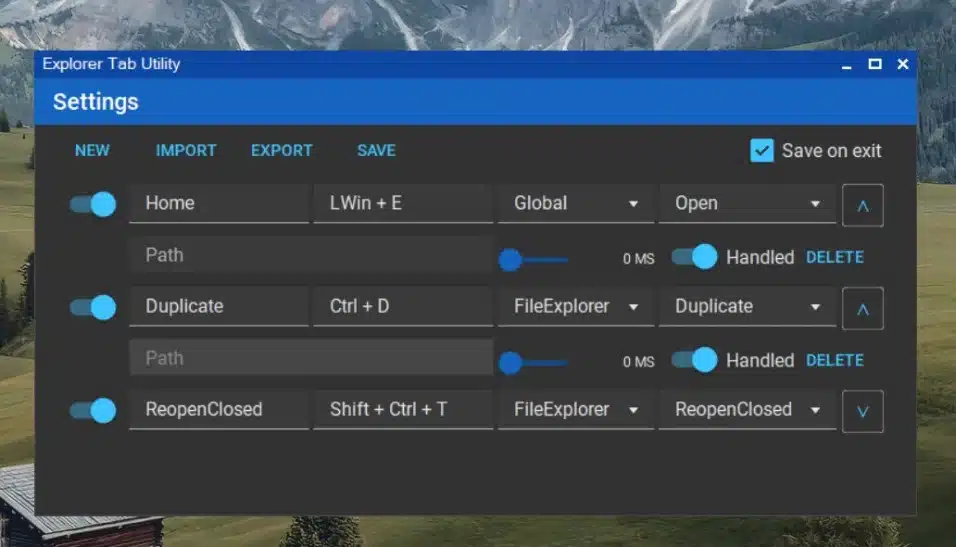Open the Global scope dropdown for Home
The image size is (956, 547).
pos(576,204)
